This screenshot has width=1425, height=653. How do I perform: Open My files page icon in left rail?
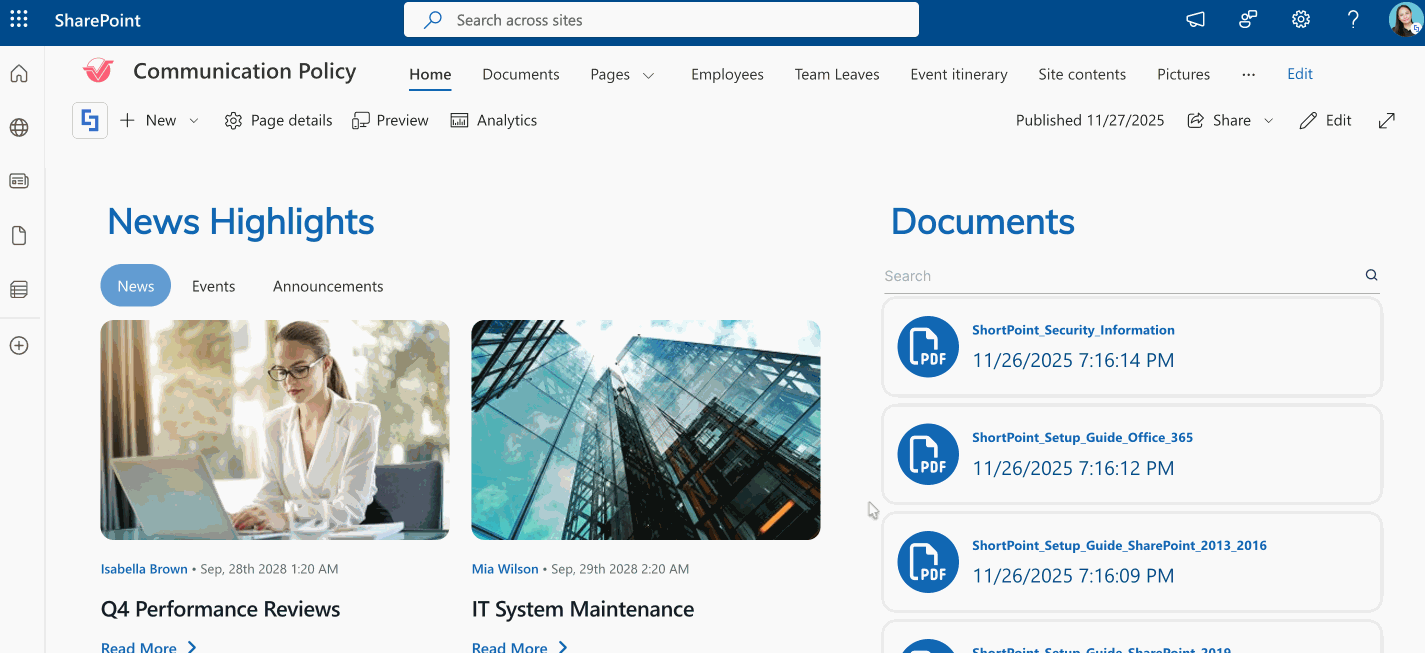click(19, 236)
